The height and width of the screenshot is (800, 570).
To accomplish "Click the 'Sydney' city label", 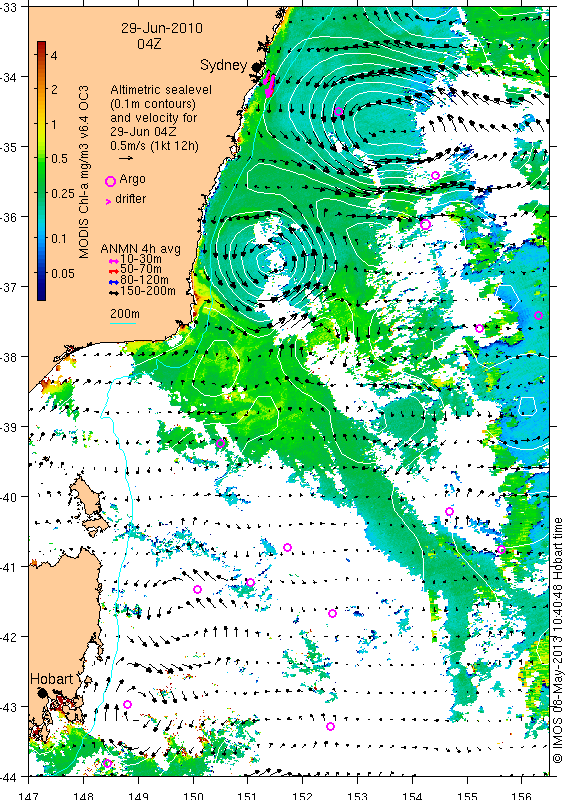I will 224,65.
